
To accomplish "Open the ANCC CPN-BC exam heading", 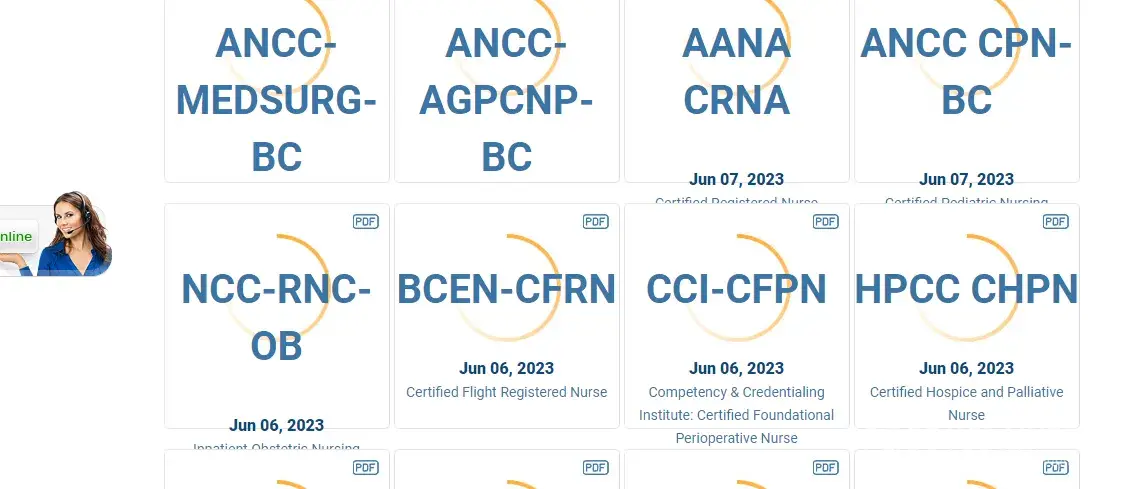I will coord(967,72).
